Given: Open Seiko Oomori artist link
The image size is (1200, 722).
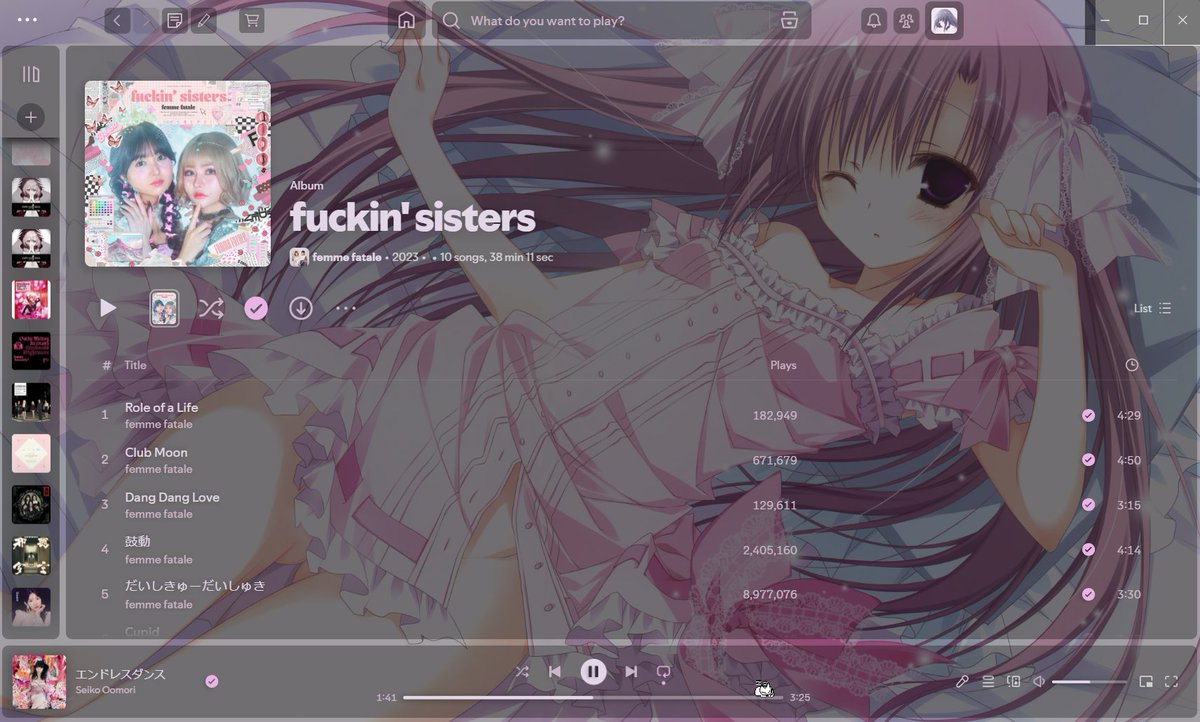Looking at the screenshot, I should (x=105, y=690).
